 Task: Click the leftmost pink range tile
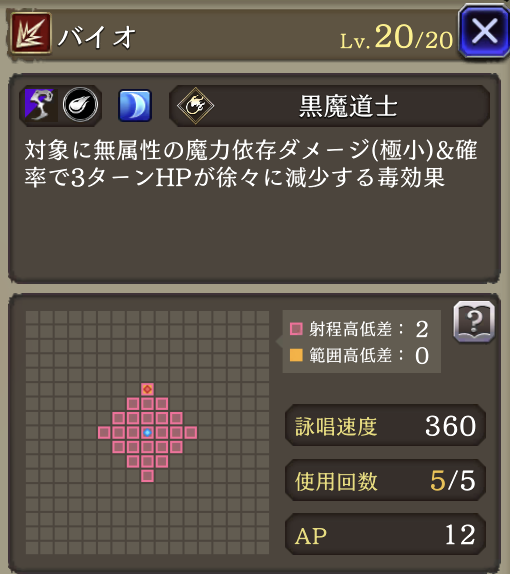click(x=104, y=433)
